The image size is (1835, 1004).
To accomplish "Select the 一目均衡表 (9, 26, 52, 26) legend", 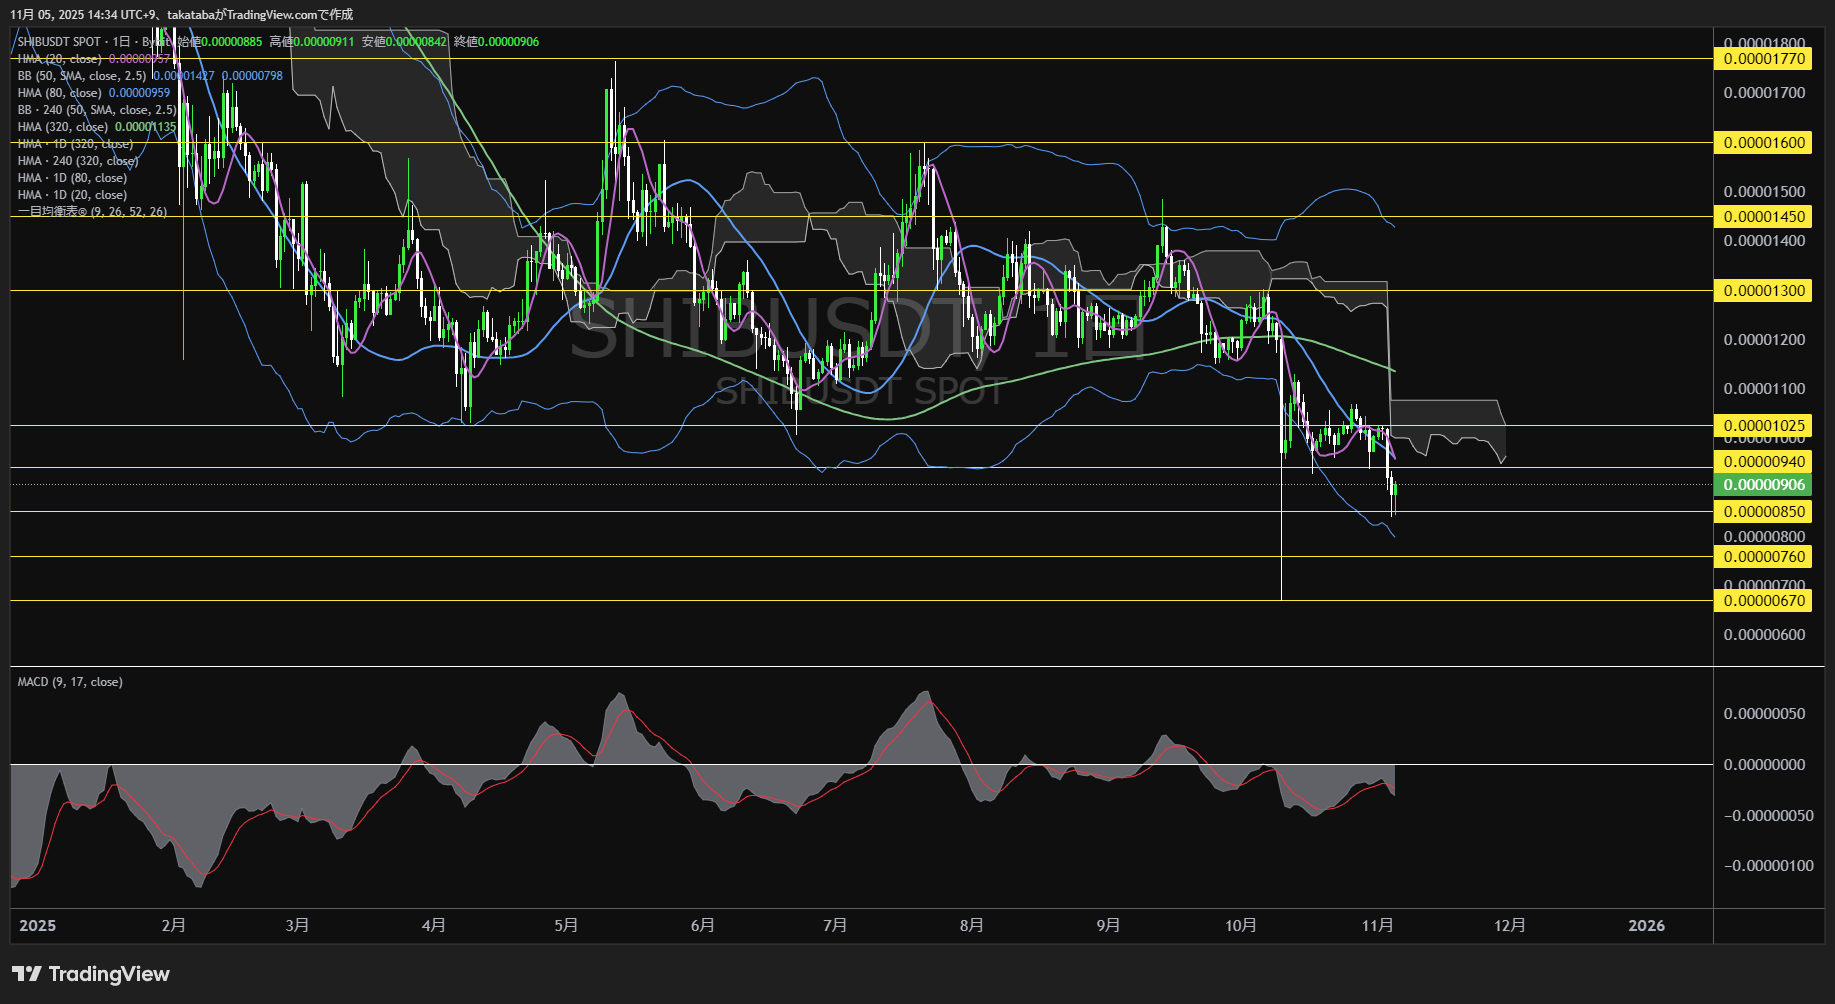I will [92, 212].
